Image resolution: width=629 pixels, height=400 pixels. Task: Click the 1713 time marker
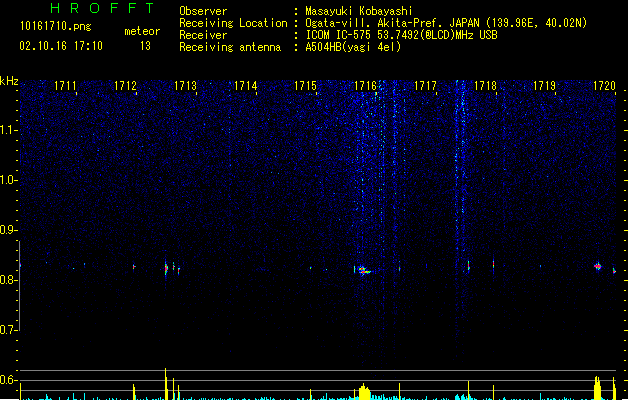click(x=185, y=86)
